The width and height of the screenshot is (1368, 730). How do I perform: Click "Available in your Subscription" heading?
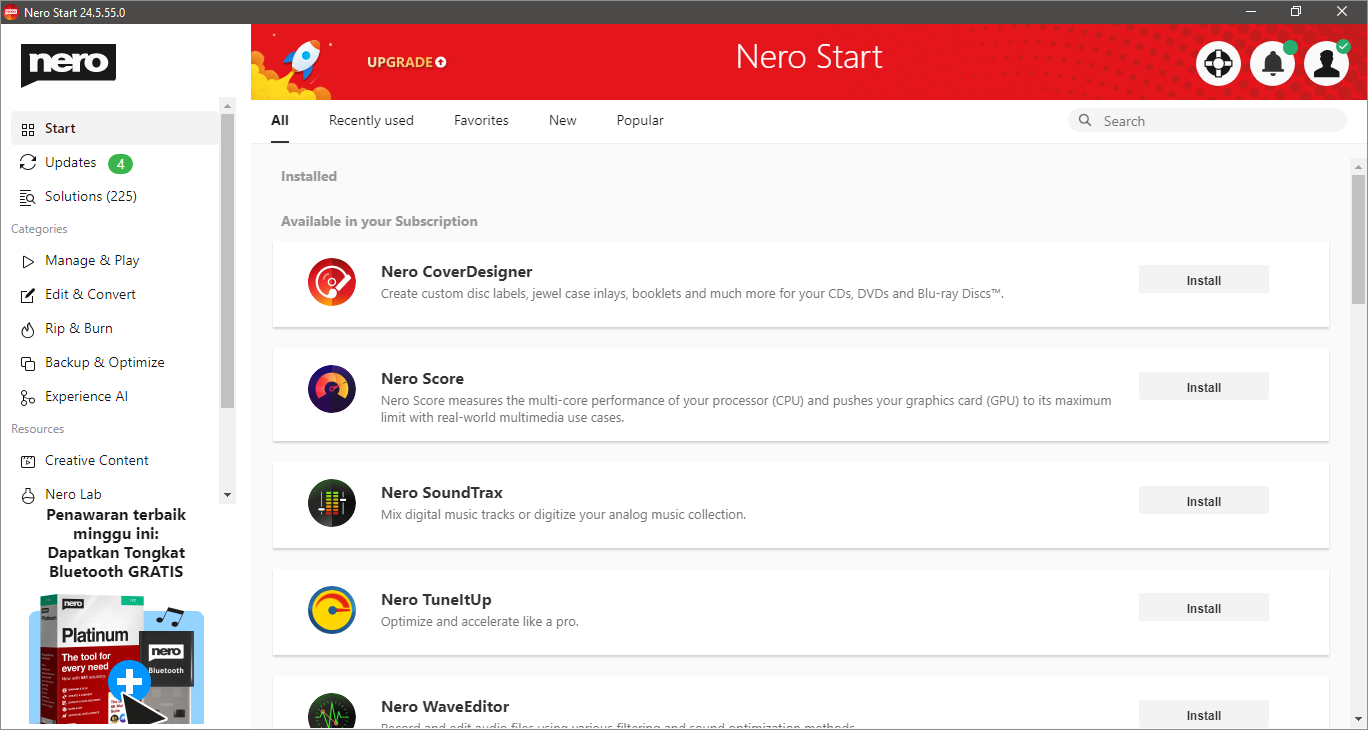pos(379,221)
